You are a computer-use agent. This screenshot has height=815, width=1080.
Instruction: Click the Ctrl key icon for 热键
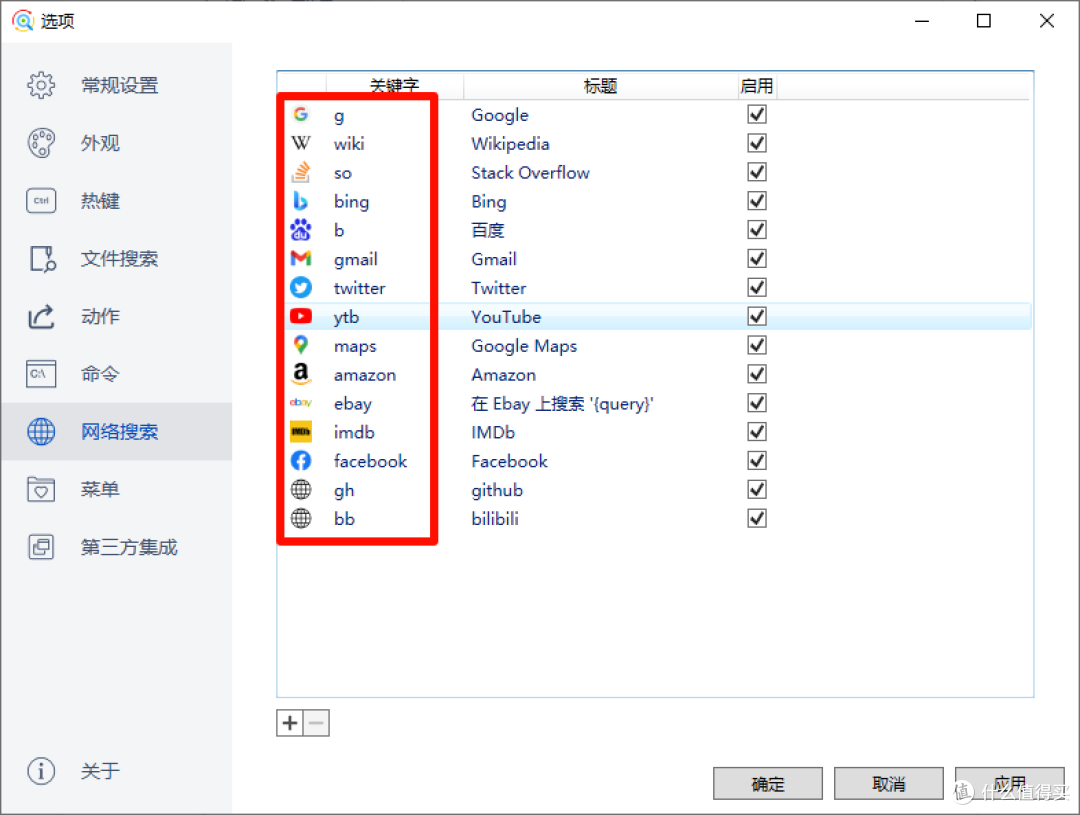41,201
